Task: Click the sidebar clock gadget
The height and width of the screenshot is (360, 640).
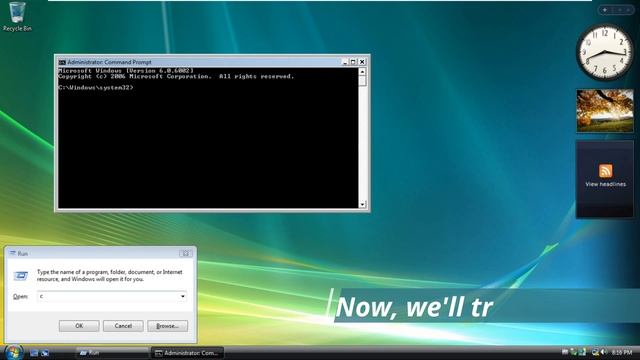Action: [604, 52]
